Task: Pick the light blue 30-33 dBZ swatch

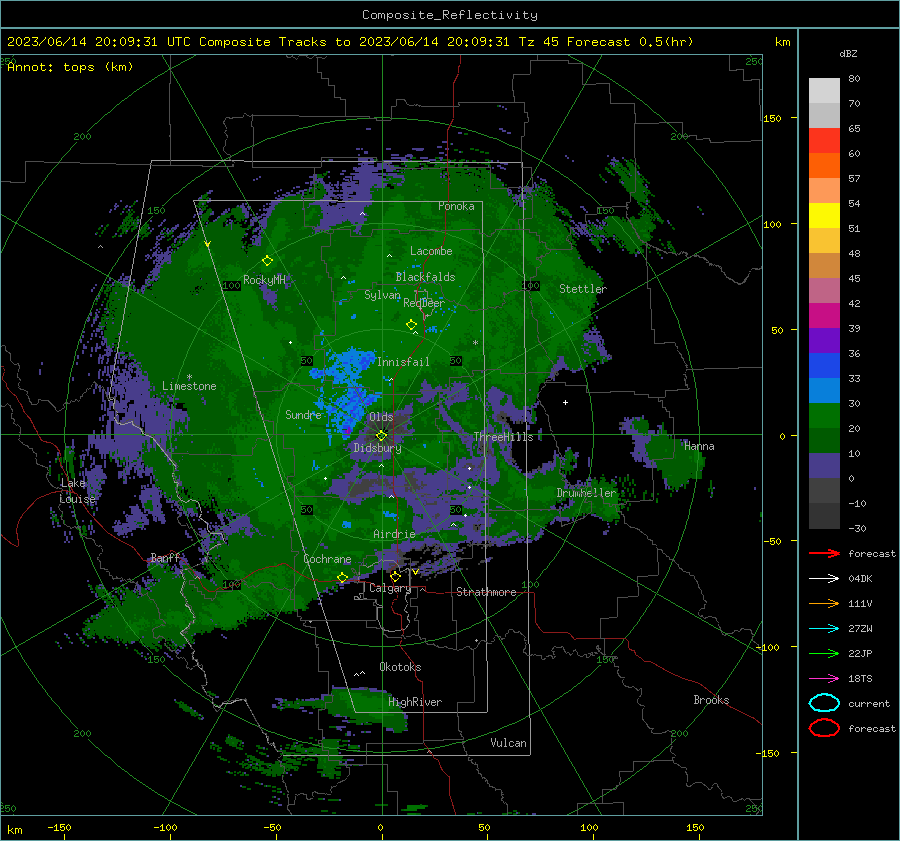Action: click(824, 390)
